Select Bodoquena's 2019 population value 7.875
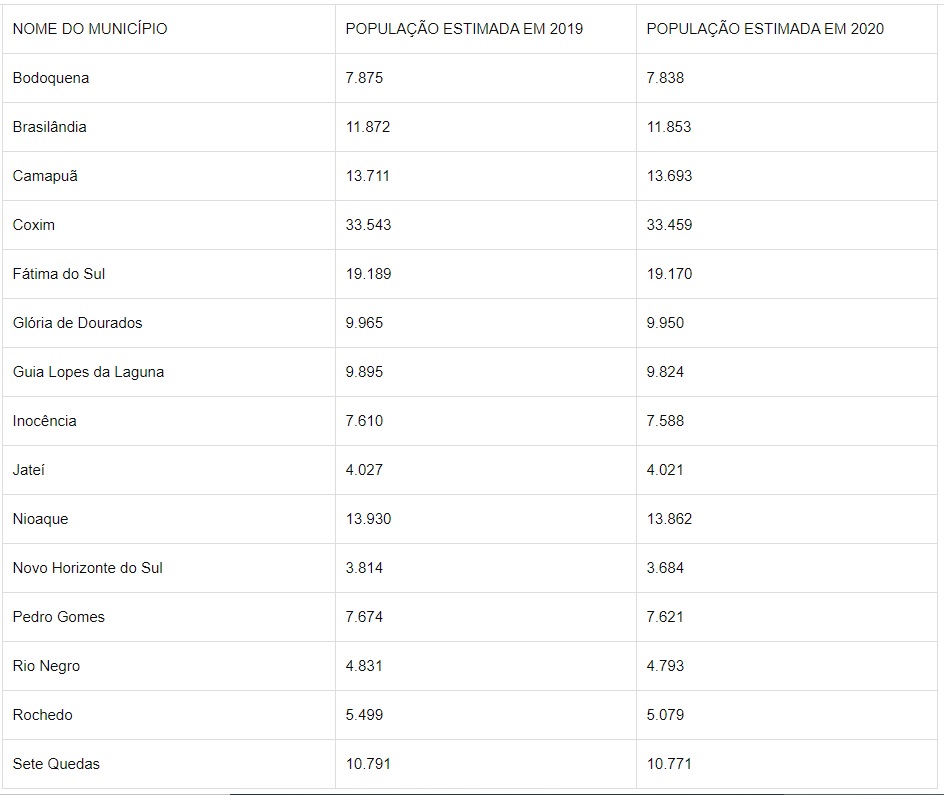Image resolution: width=944 pixels, height=795 pixels. (364, 78)
